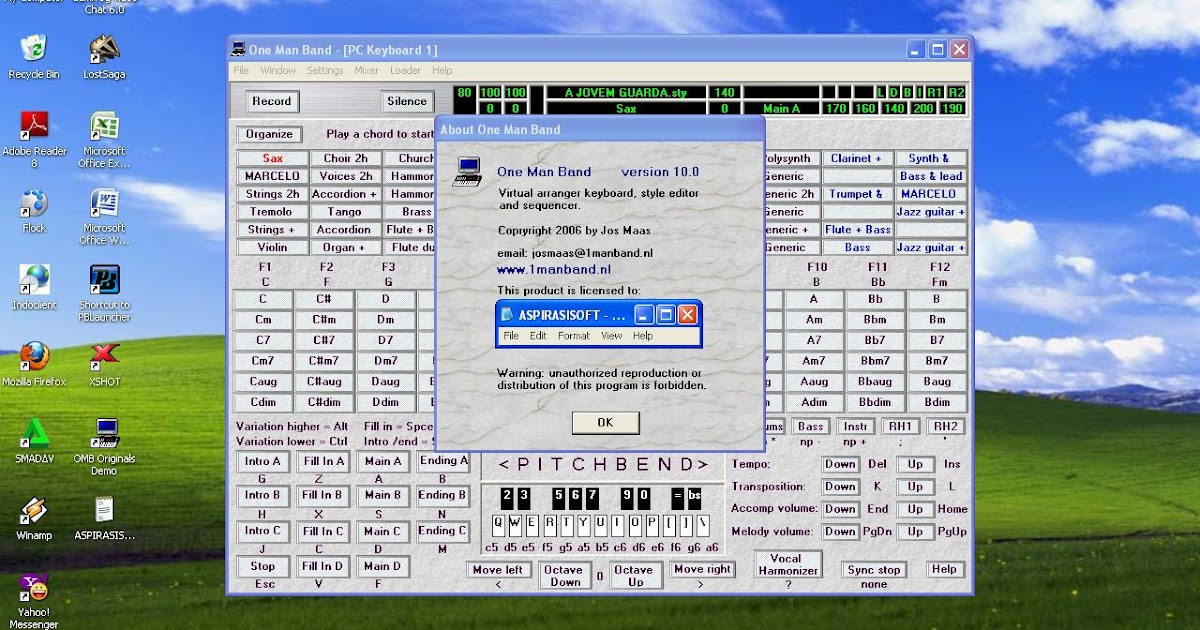Click the Organize button

click(269, 134)
